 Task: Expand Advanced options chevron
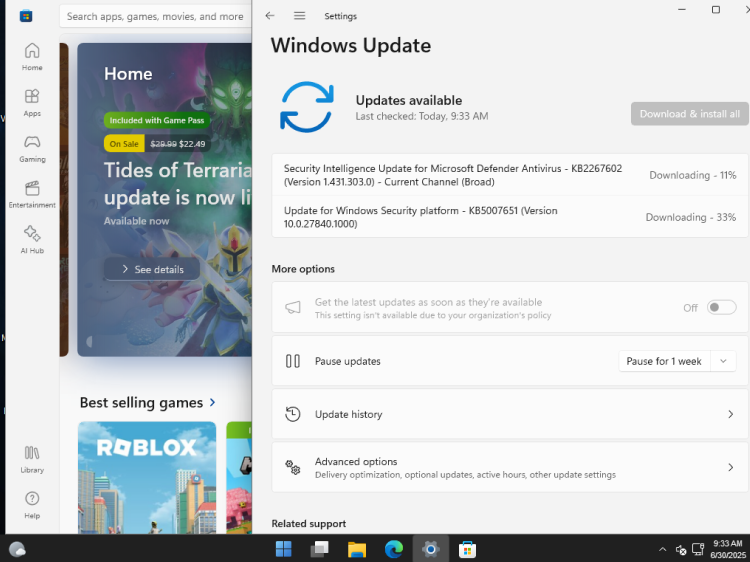[730, 467]
